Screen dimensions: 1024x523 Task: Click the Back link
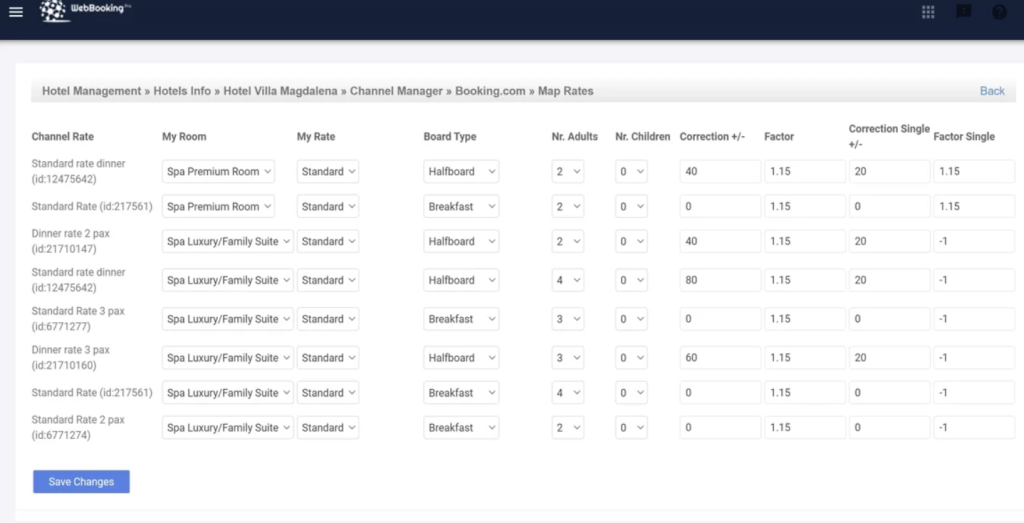[992, 91]
